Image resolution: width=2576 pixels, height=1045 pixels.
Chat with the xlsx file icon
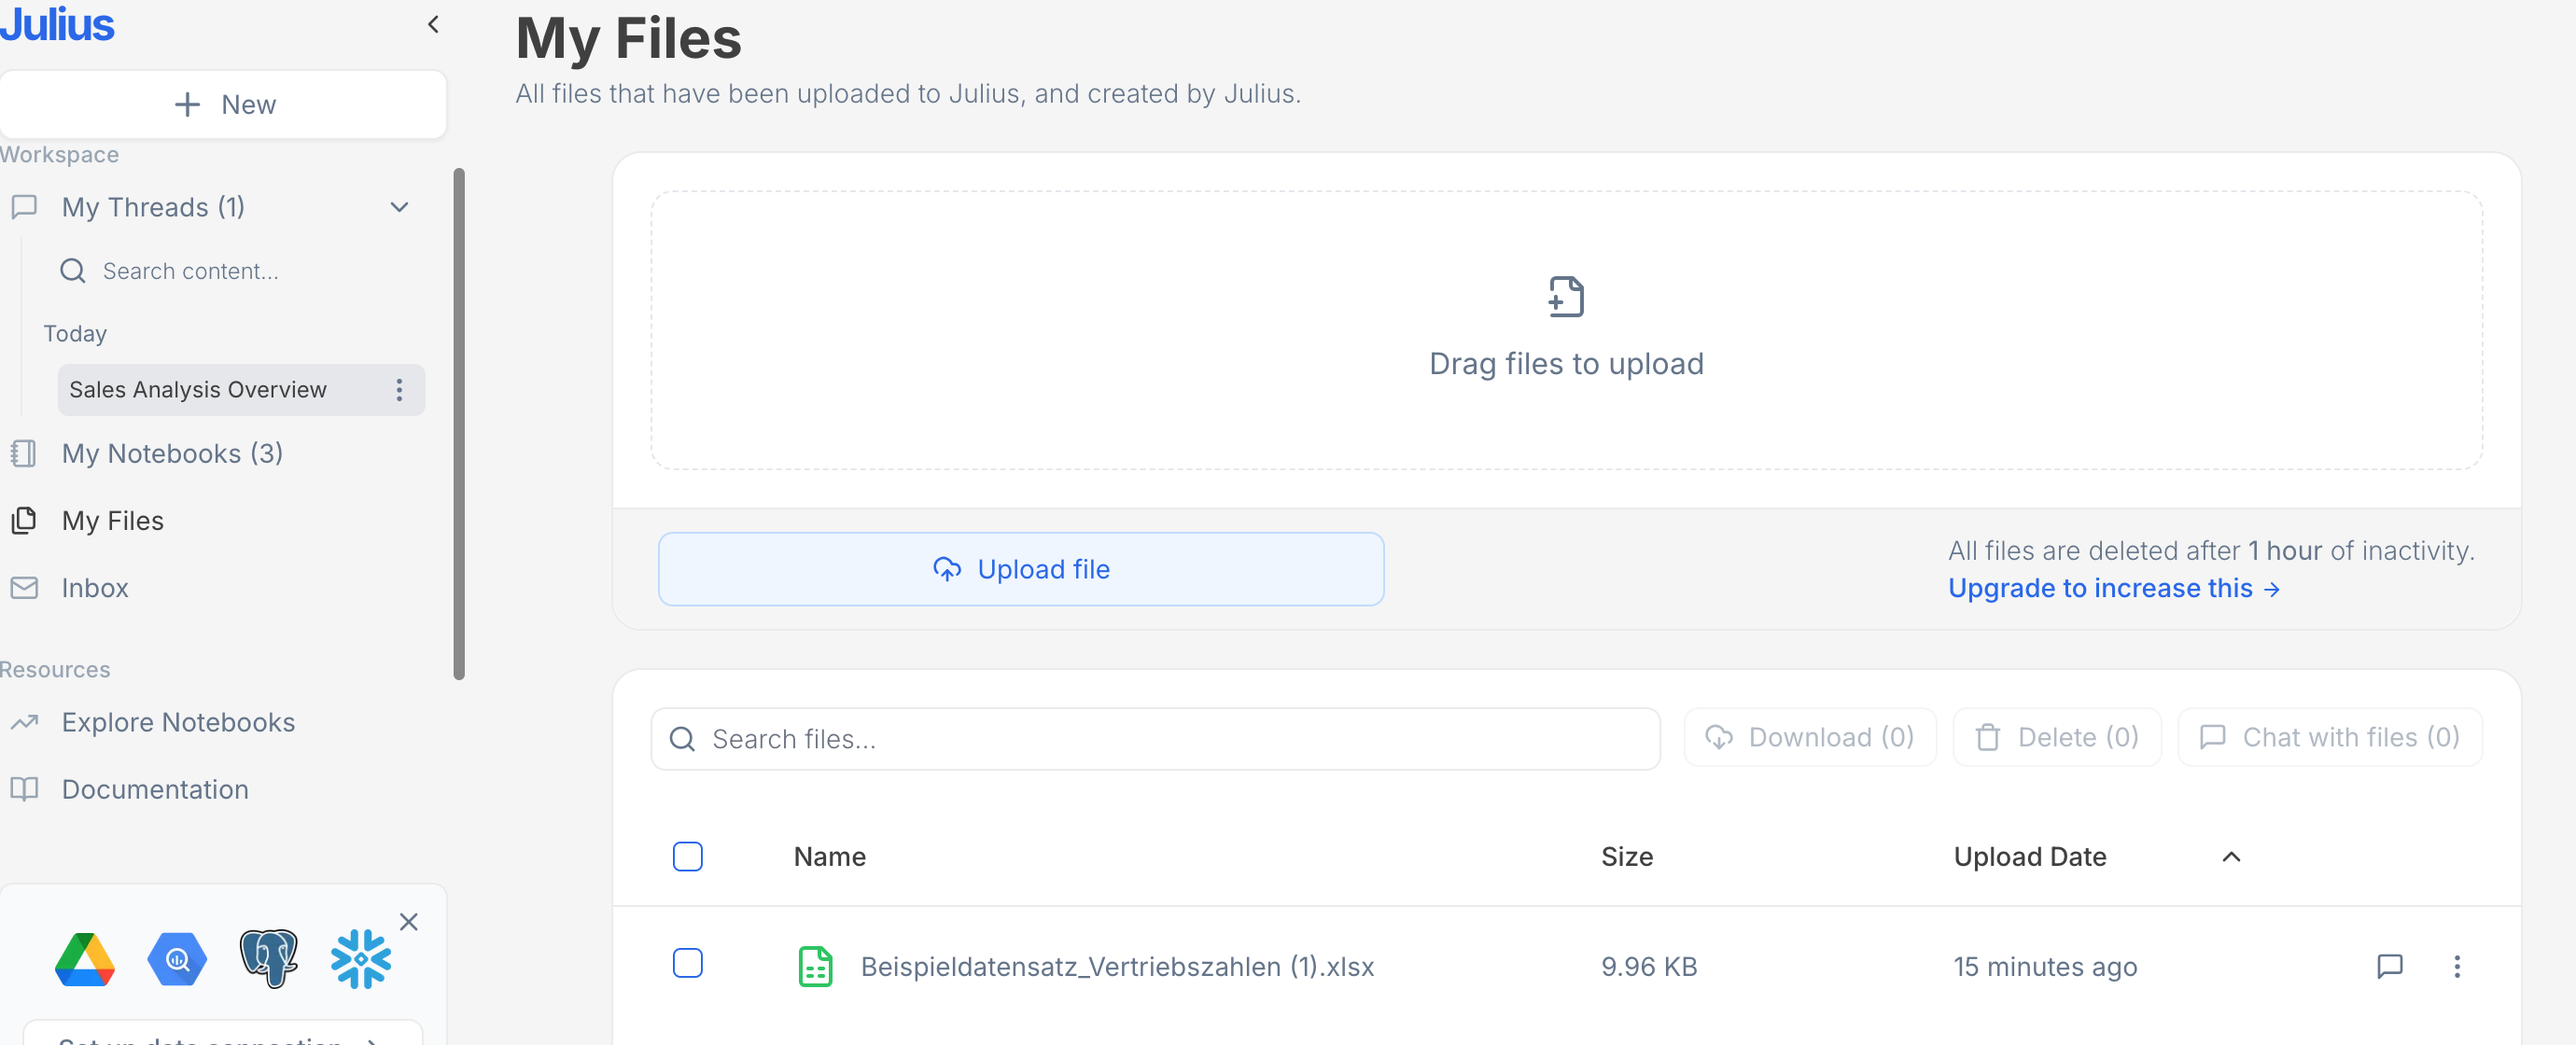pos(2389,966)
